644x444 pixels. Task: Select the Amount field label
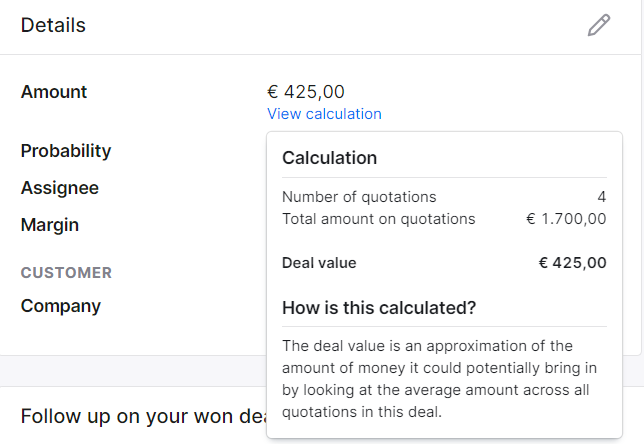[54, 92]
